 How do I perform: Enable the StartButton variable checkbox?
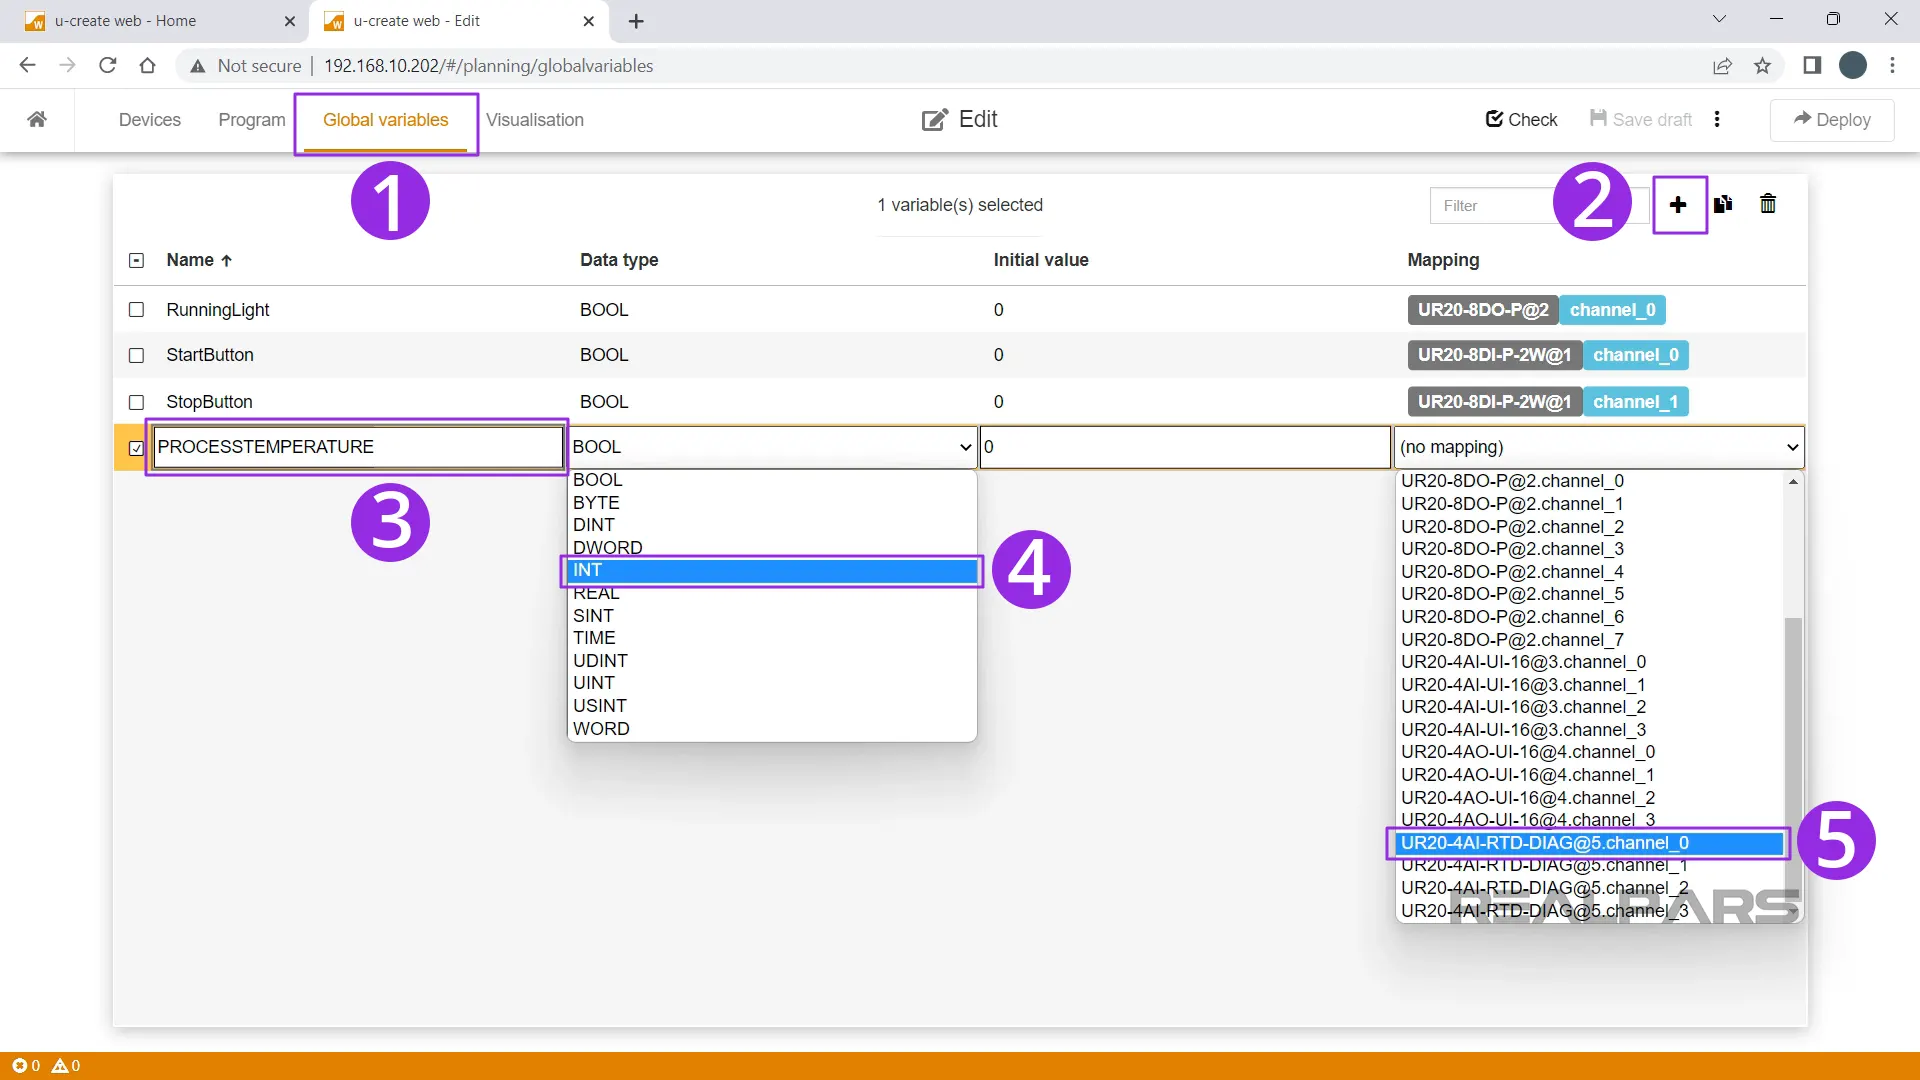coord(136,355)
